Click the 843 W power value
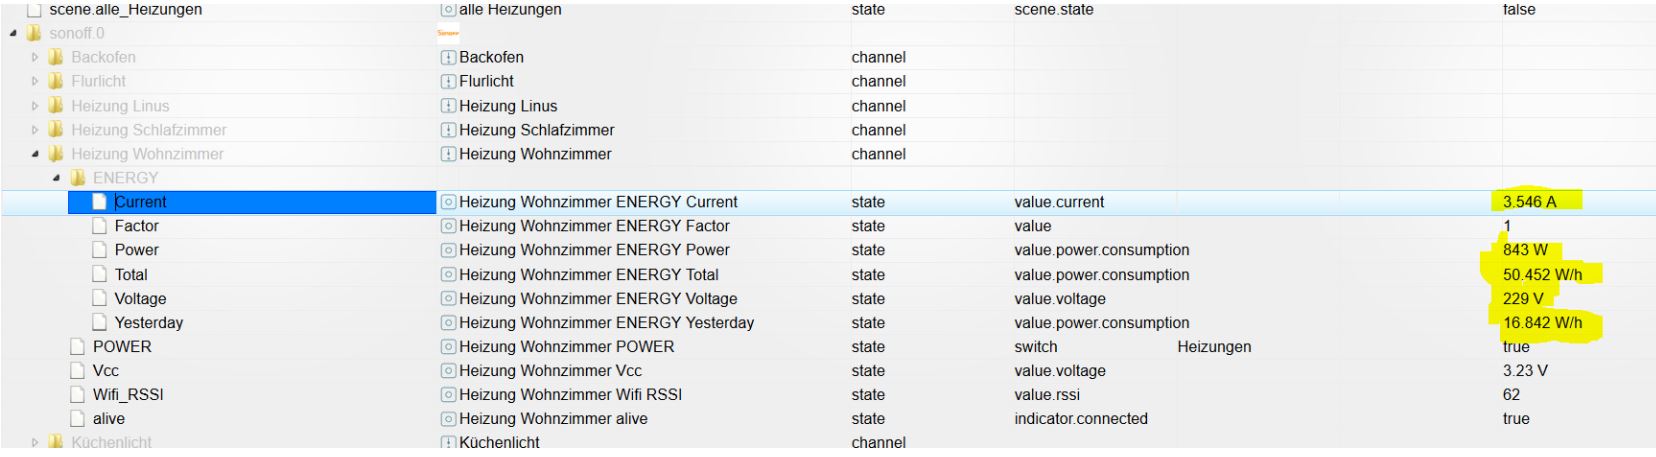 pos(1523,250)
